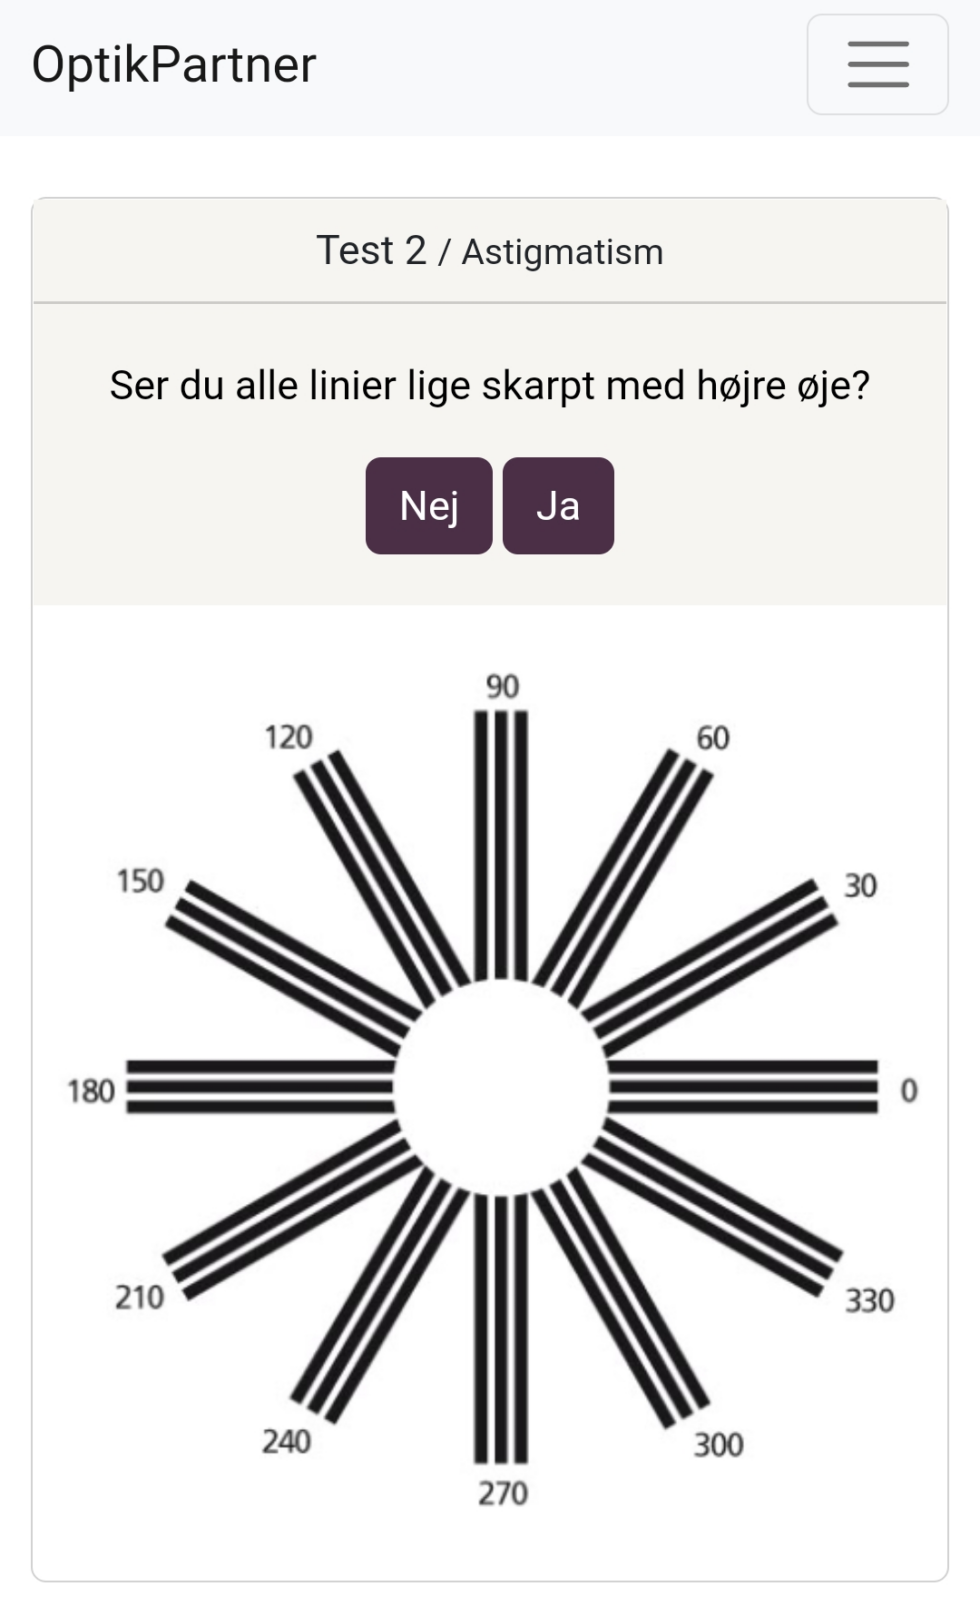The image size is (980, 1606).
Task: Click the question text about line sharpness
Action: point(490,383)
